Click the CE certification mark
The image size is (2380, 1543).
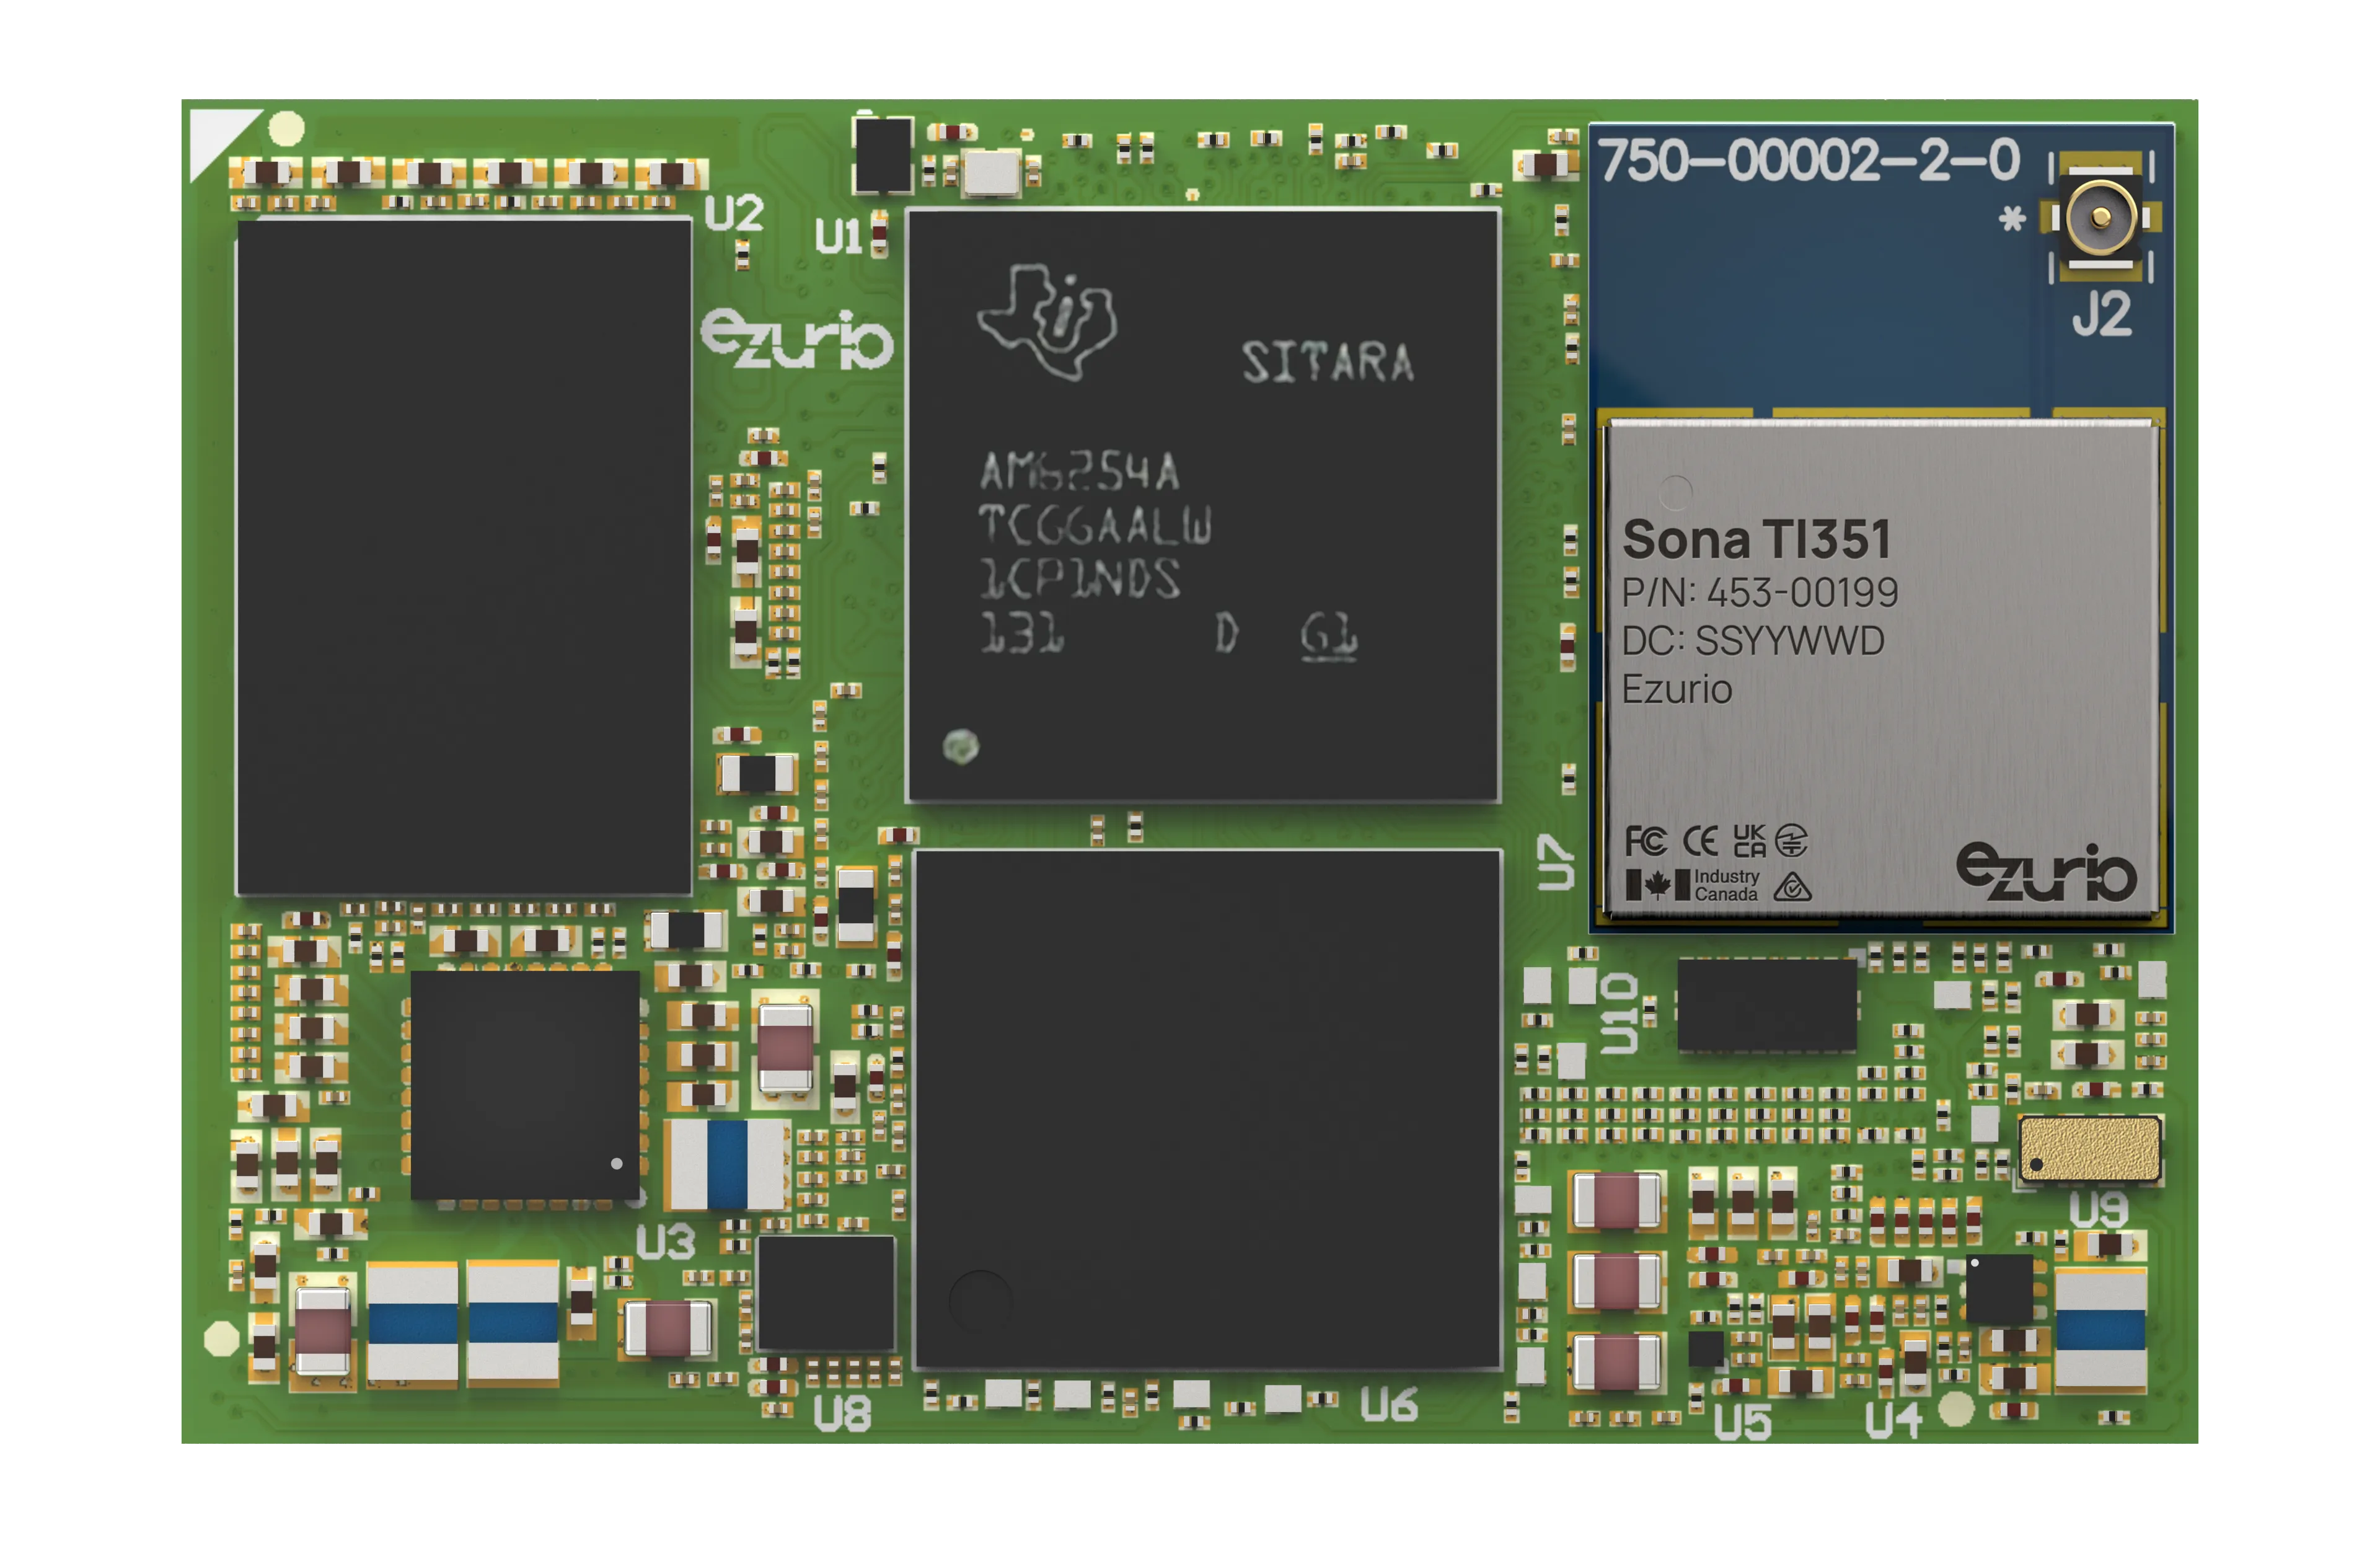(1700, 841)
